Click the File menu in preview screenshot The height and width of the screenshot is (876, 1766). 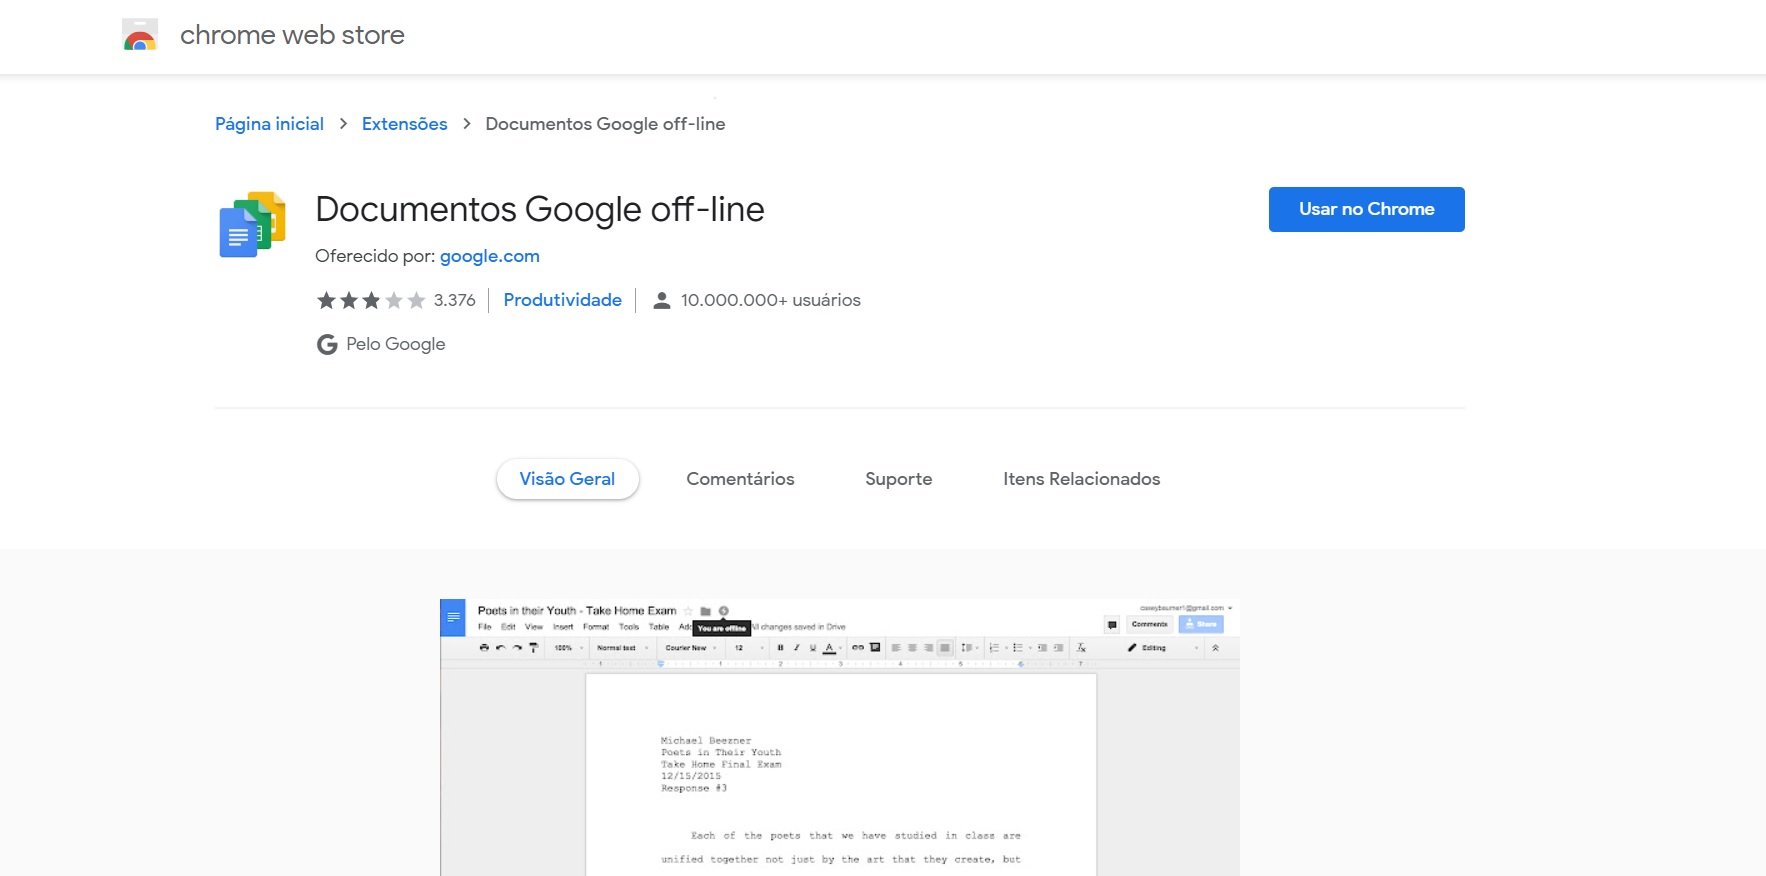(x=485, y=627)
